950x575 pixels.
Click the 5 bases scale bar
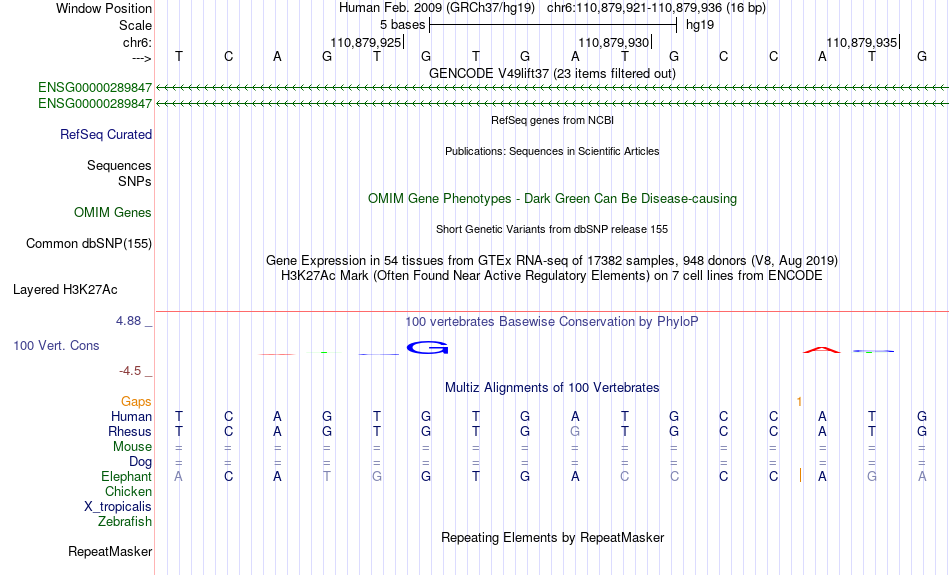[x=553, y=25]
